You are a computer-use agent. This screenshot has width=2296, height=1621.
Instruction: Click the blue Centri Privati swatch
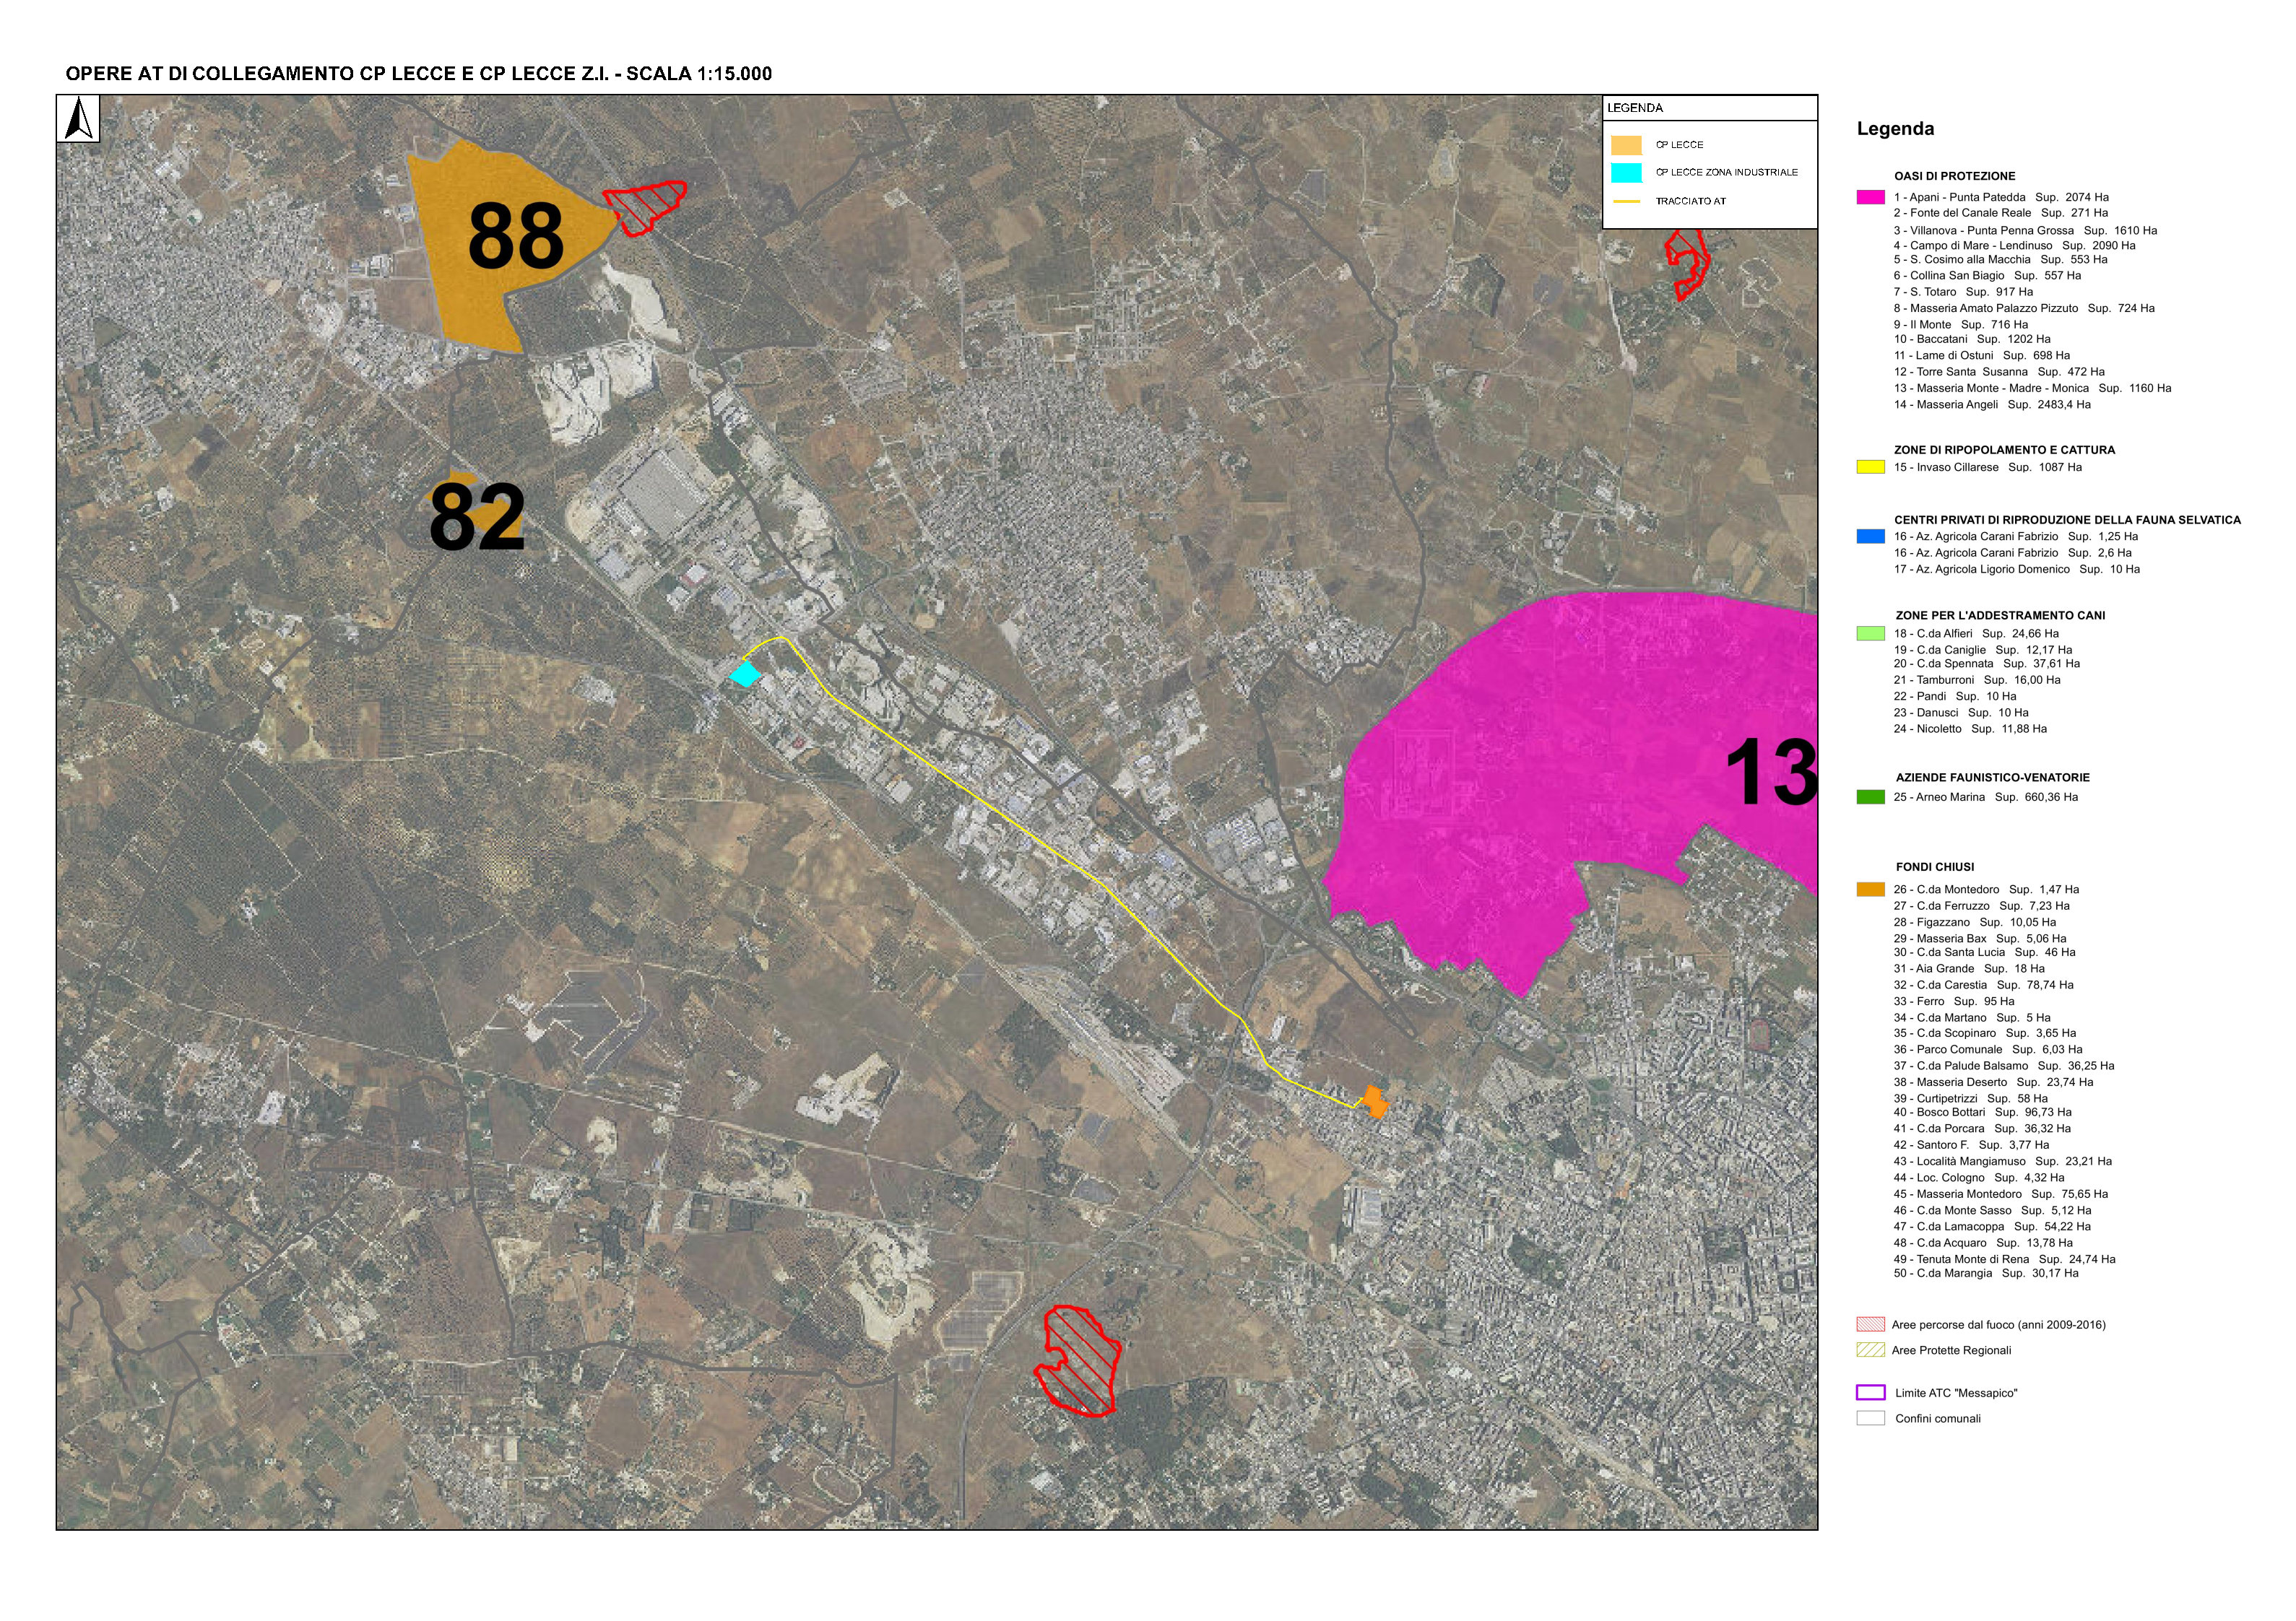1870,536
